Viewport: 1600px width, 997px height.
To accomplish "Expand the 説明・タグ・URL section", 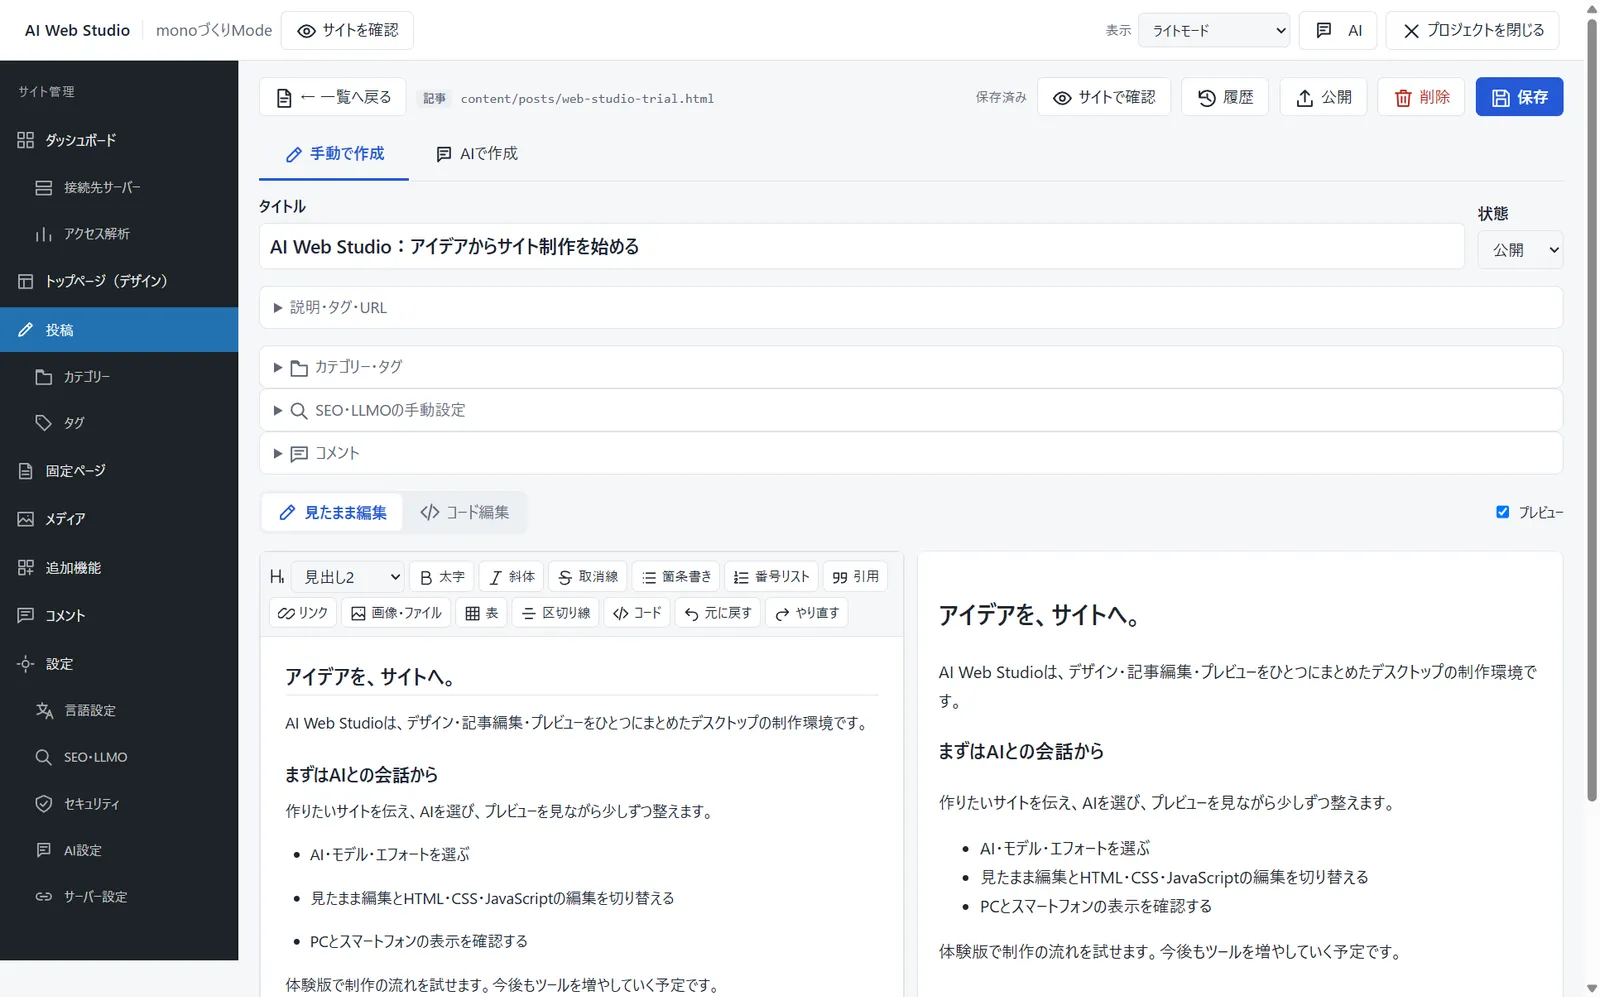I will point(911,307).
